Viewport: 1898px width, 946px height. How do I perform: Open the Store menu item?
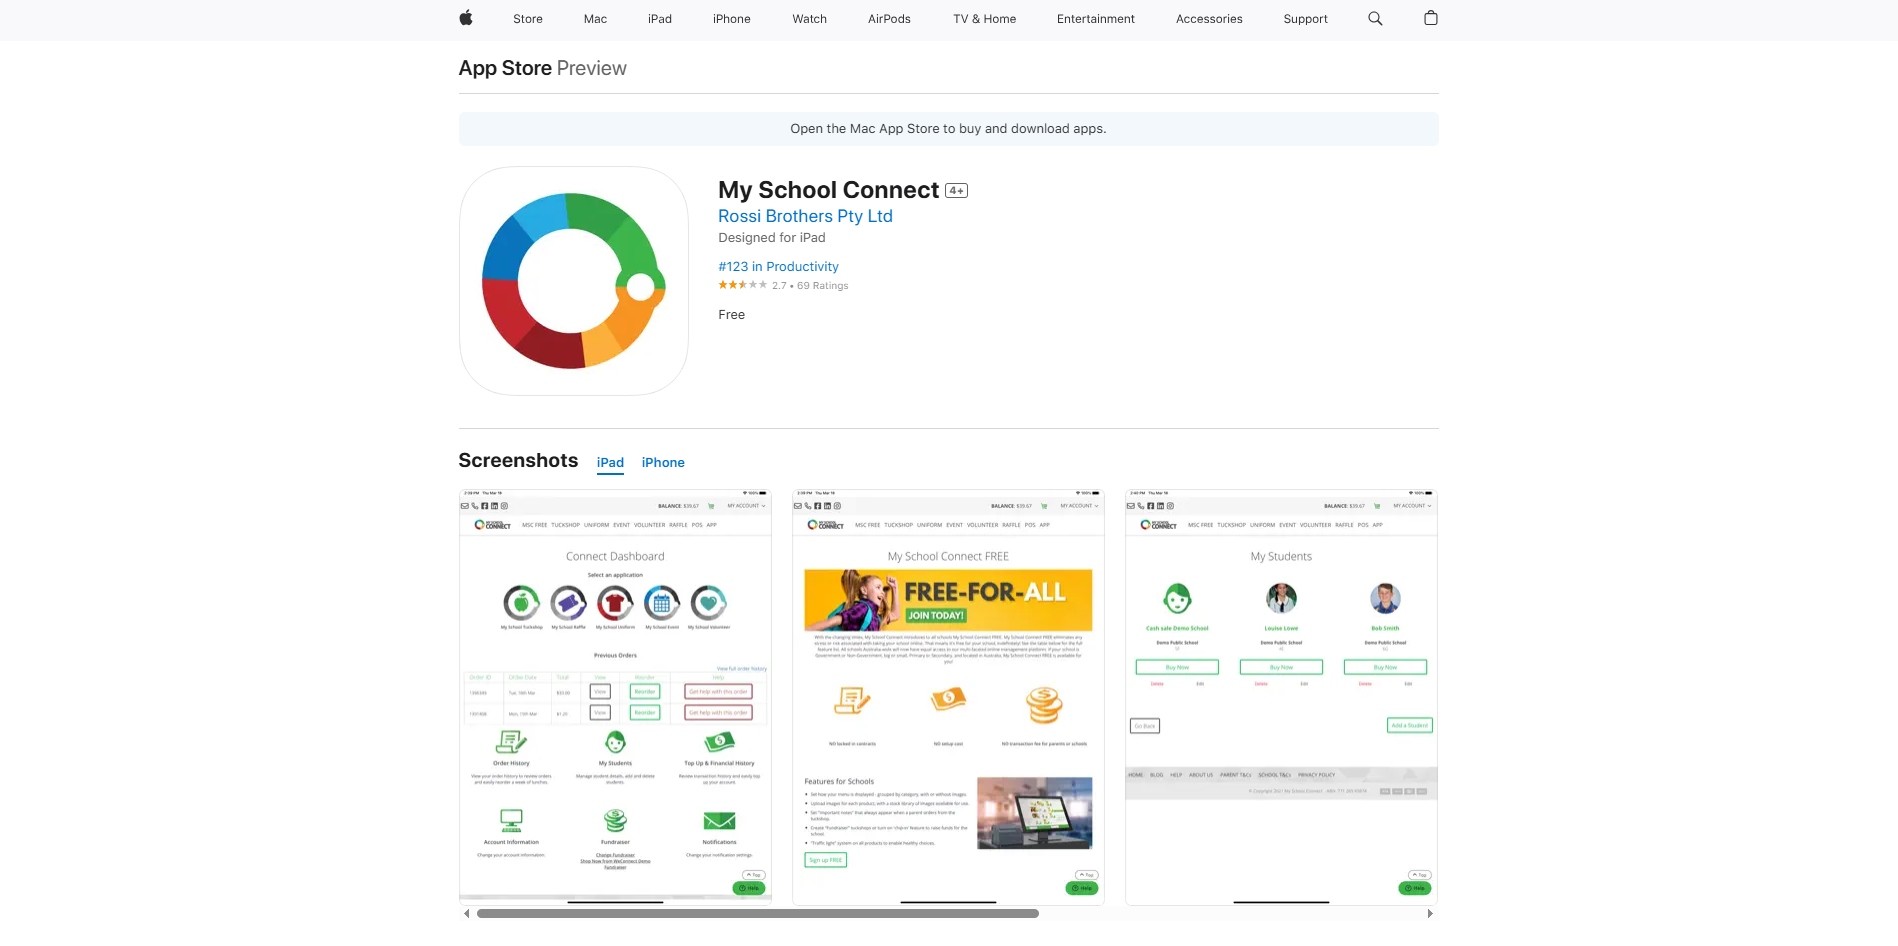(x=528, y=19)
